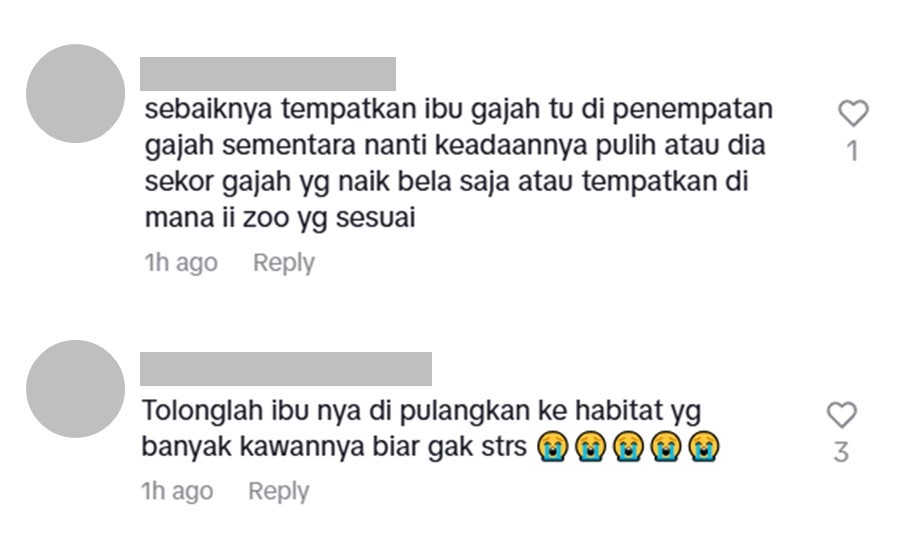Like the comment starting with Tolonglah ibu nya

click(x=841, y=415)
